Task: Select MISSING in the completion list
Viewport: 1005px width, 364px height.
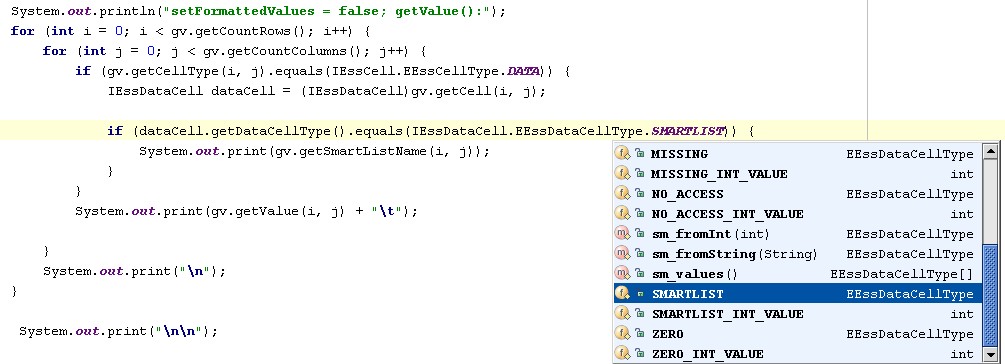Action: pyautogui.click(x=797, y=154)
